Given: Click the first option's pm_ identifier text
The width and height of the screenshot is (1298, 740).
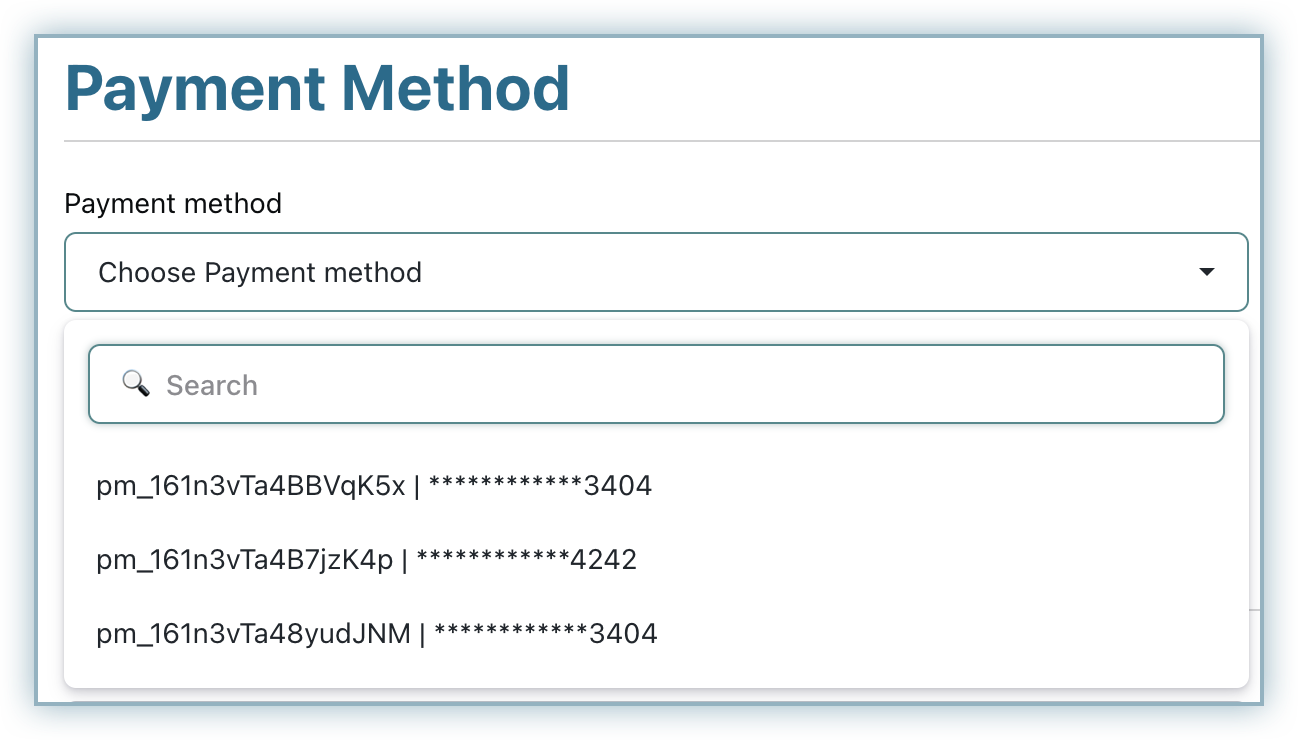Looking at the screenshot, I should click(x=251, y=486).
